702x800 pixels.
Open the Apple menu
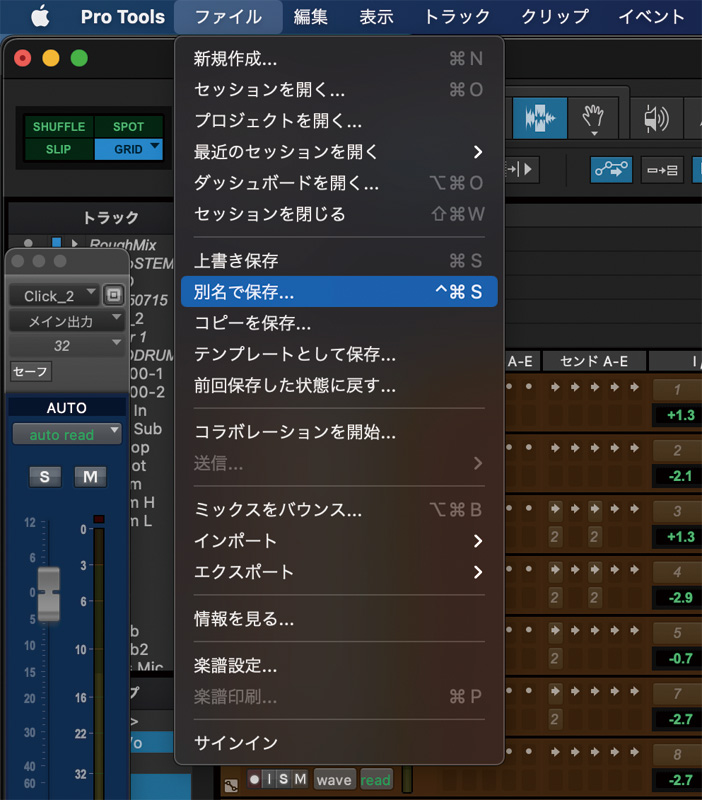pos(40,17)
